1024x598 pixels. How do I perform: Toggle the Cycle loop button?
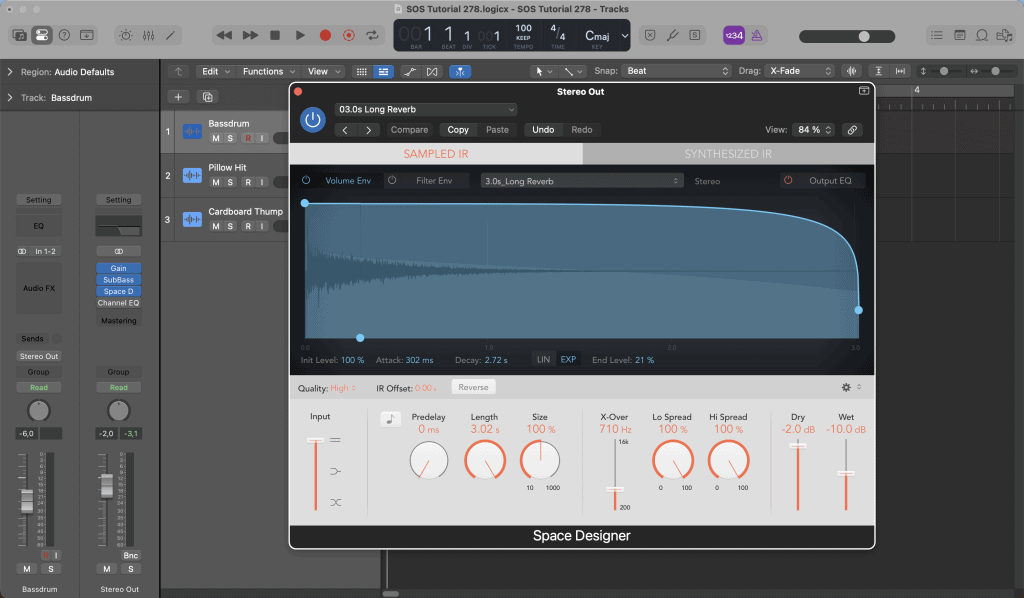(x=373, y=35)
